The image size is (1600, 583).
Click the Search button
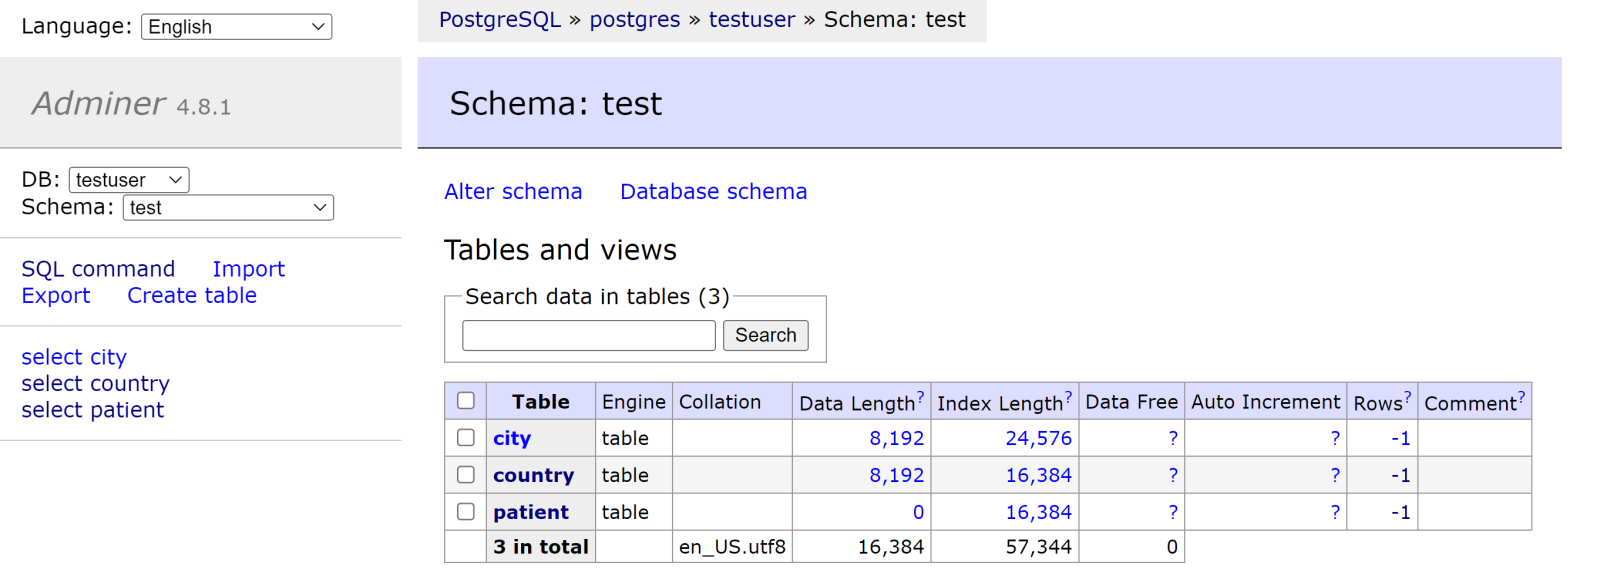coord(765,336)
